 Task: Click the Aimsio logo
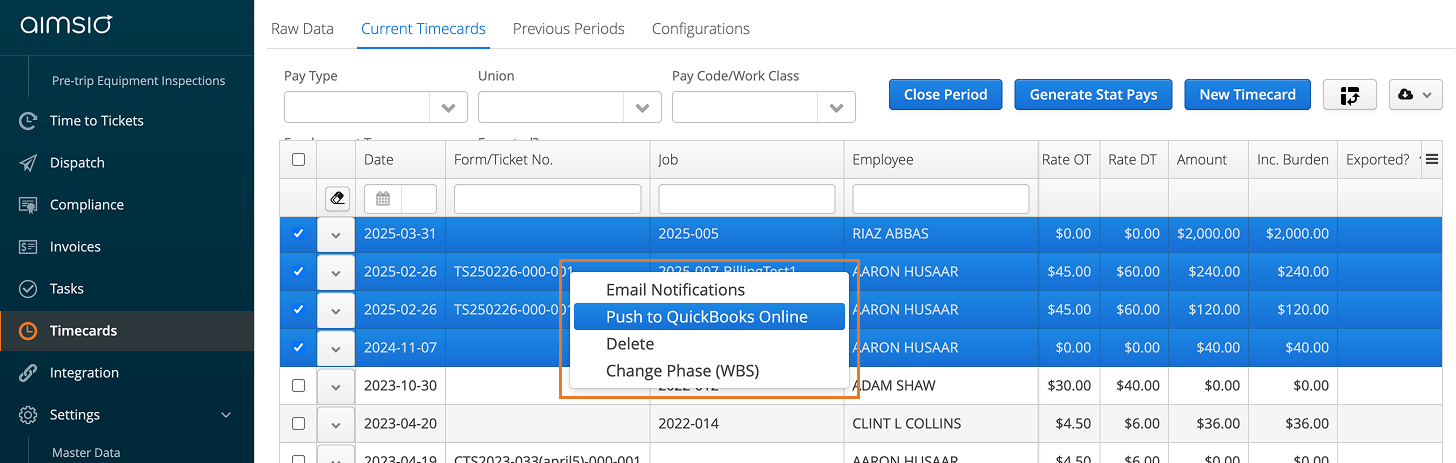pyautogui.click(x=66, y=24)
